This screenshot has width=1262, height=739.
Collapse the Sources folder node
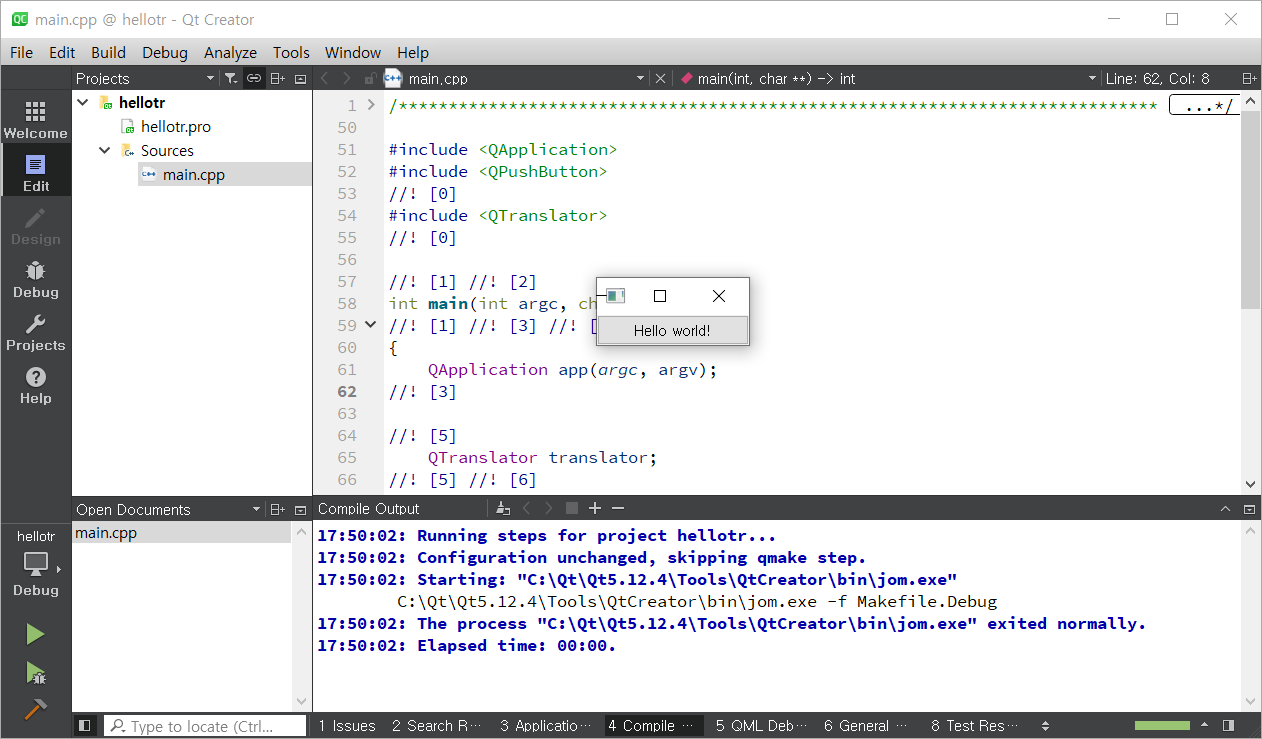click(104, 150)
